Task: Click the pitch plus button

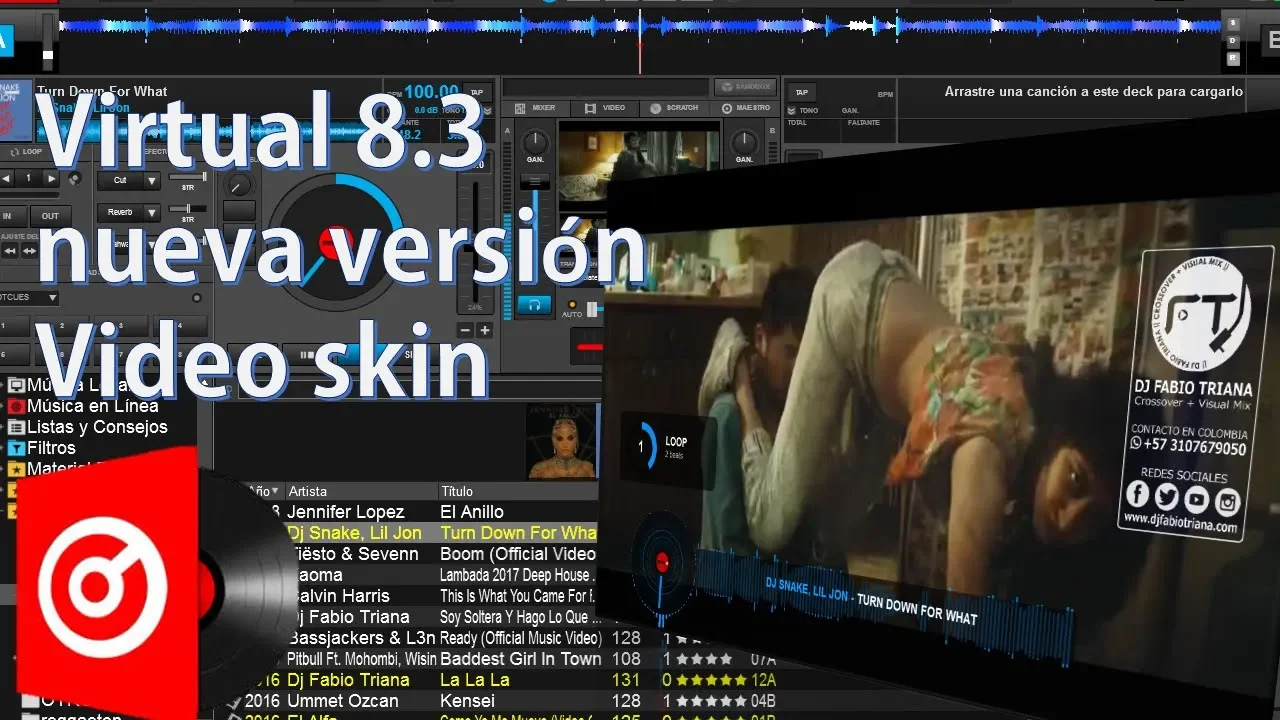Action: pos(485,330)
